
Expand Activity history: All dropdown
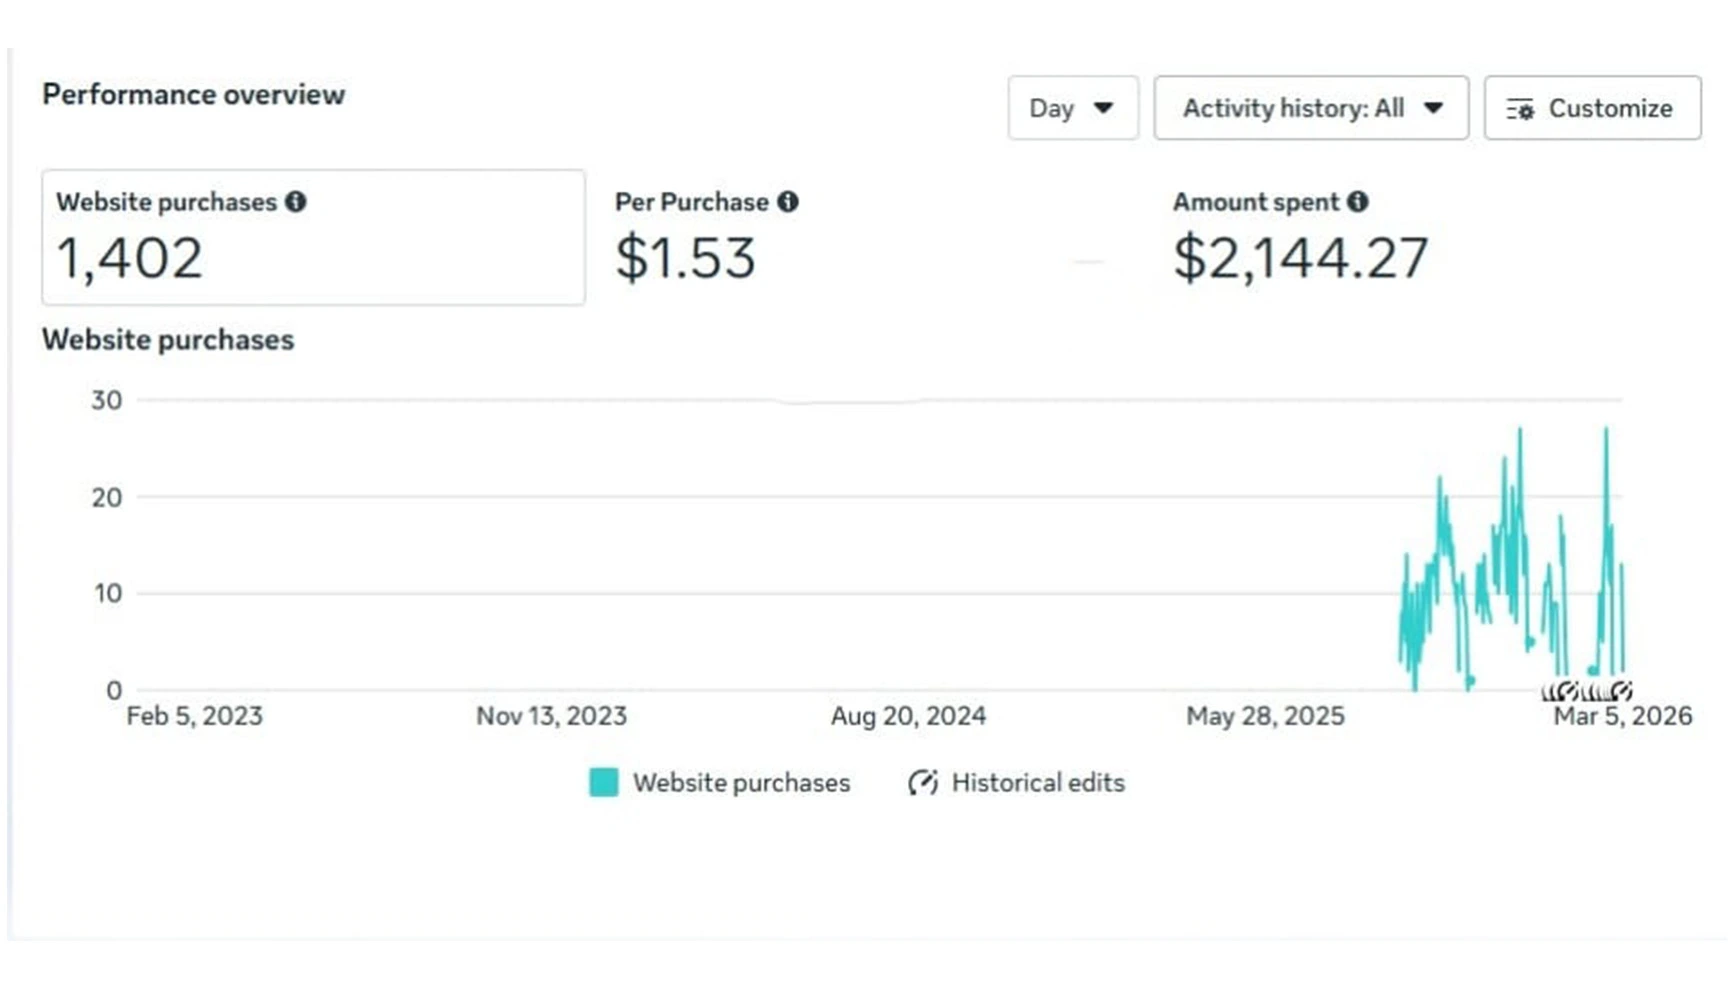(x=1311, y=108)
